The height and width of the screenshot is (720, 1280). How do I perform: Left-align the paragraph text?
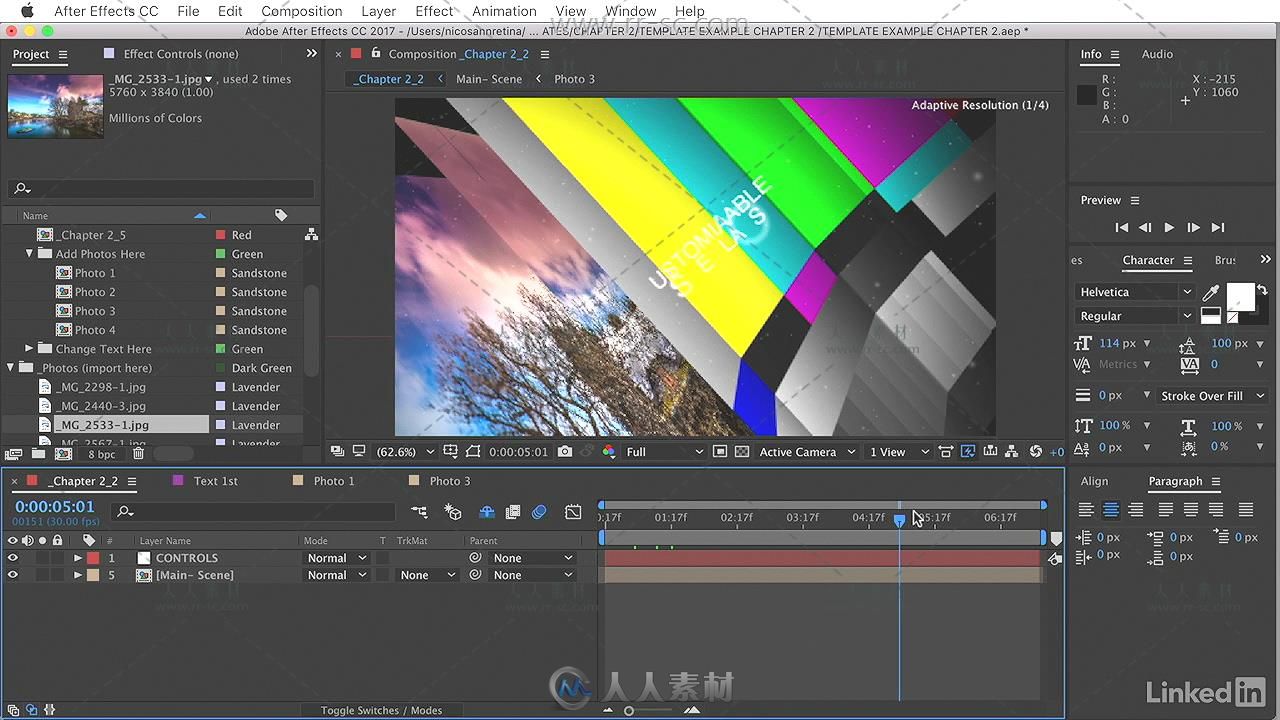[x=1086, y=510]
